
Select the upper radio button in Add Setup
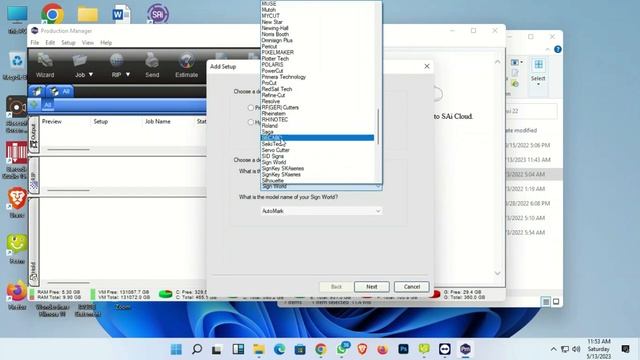(251, 108)
